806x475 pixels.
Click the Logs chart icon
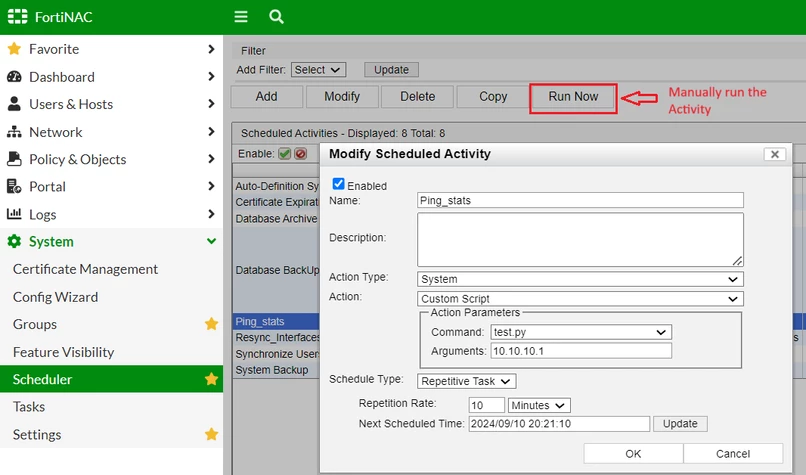coord(14,213)
